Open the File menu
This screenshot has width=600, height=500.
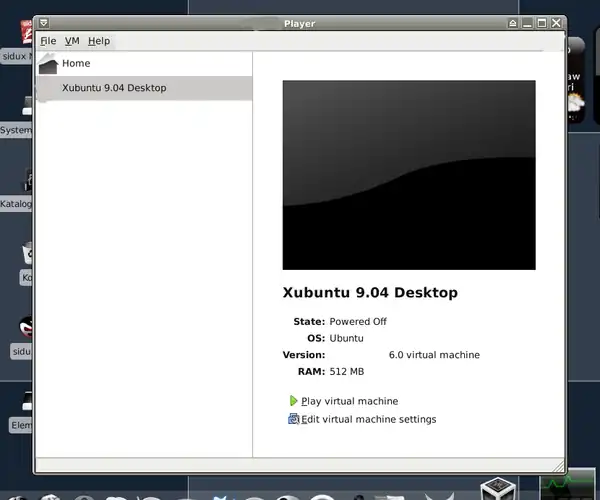[48, 41]
